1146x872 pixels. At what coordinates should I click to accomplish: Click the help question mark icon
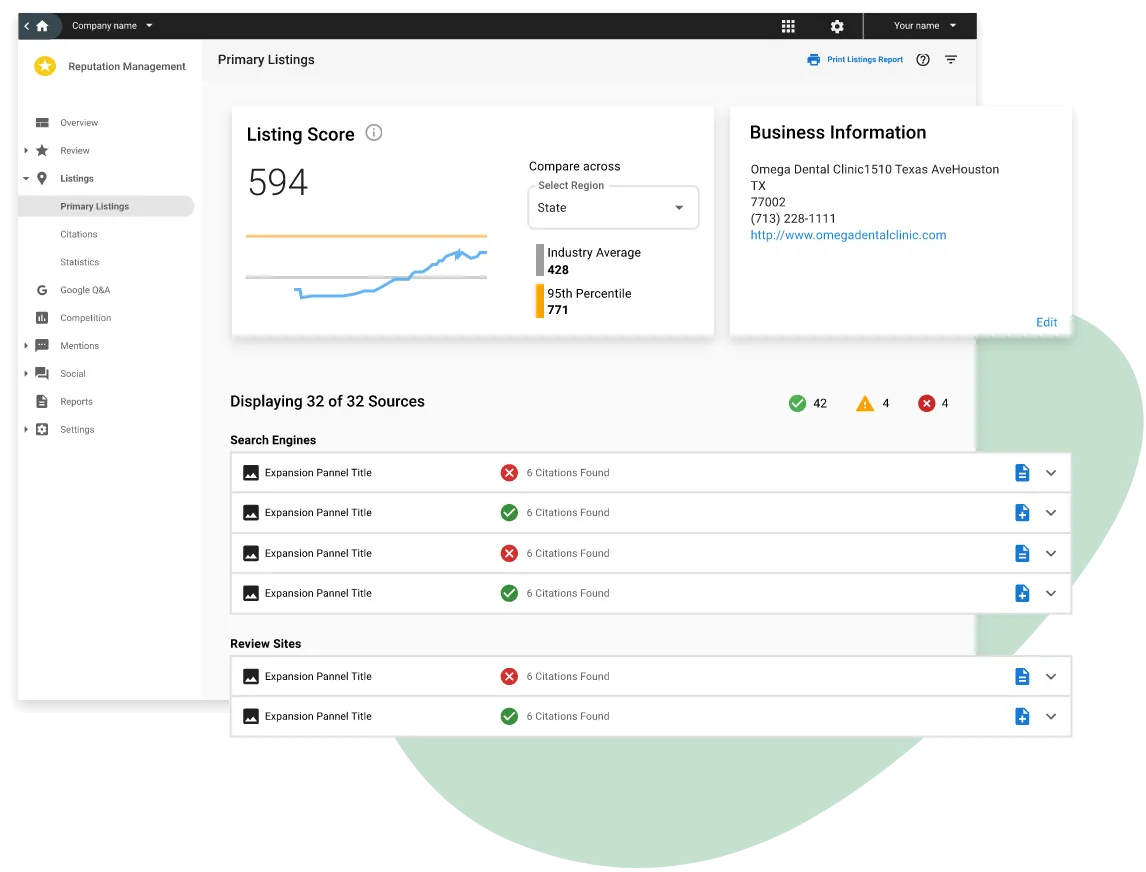tap(922, 59)
